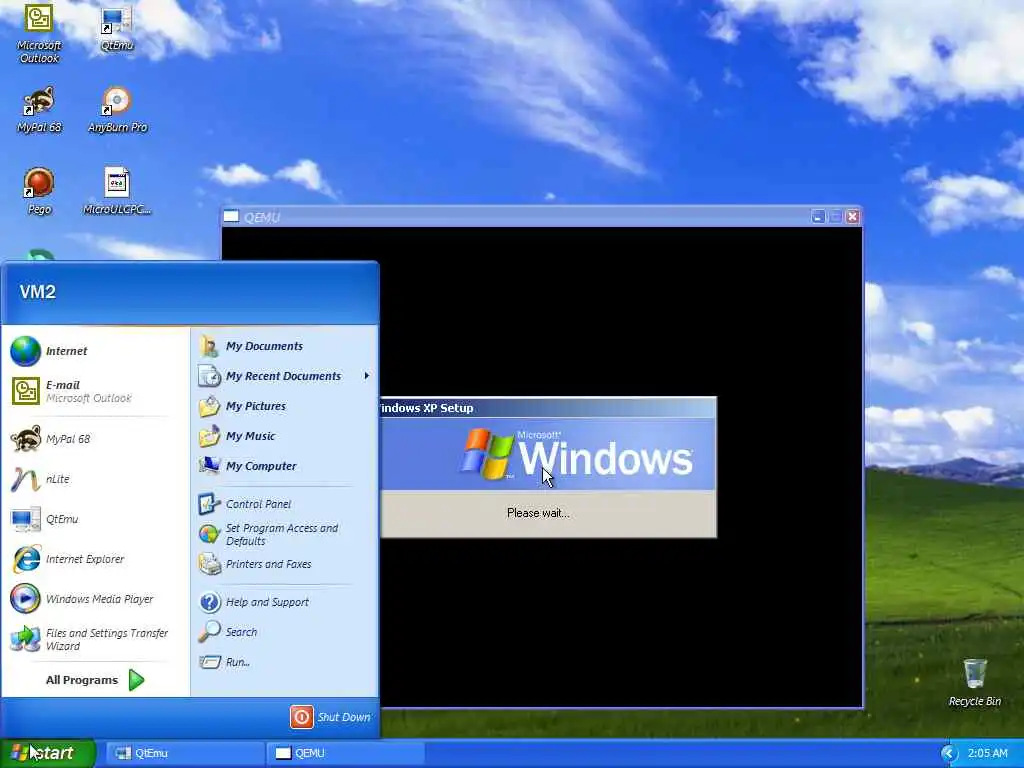Click the Shut Down button
The width and height of the screenshot is (1024, 768).
click(330, 717)
